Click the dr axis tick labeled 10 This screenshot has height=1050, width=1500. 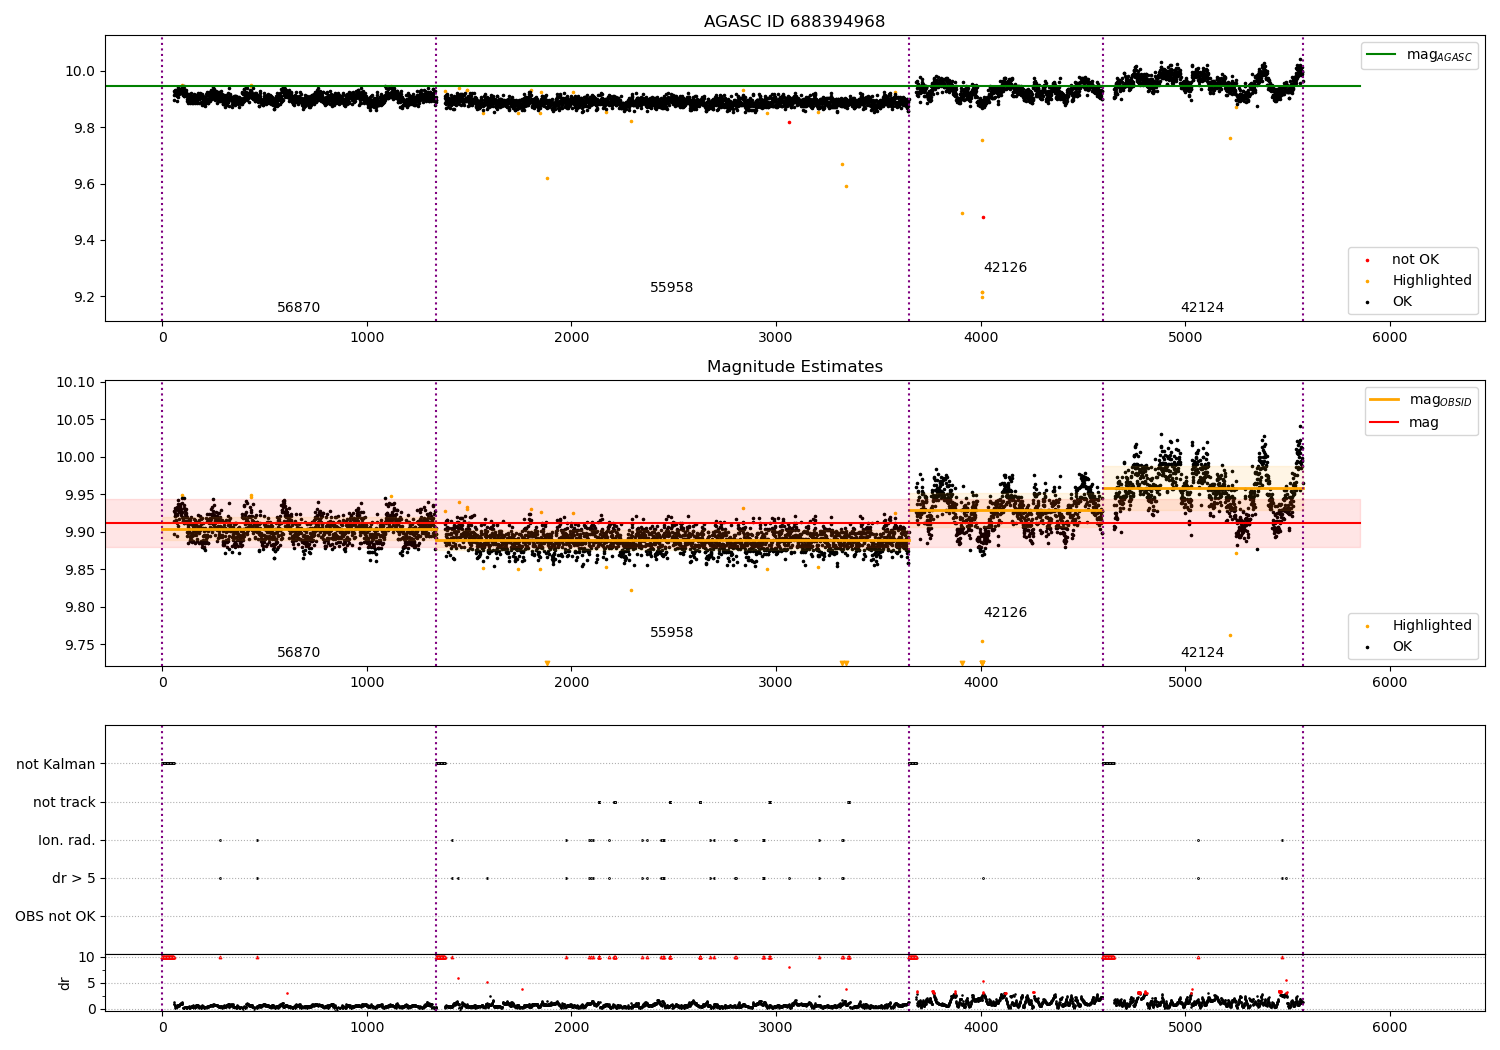pyautogui.click(x=88, y=957)
